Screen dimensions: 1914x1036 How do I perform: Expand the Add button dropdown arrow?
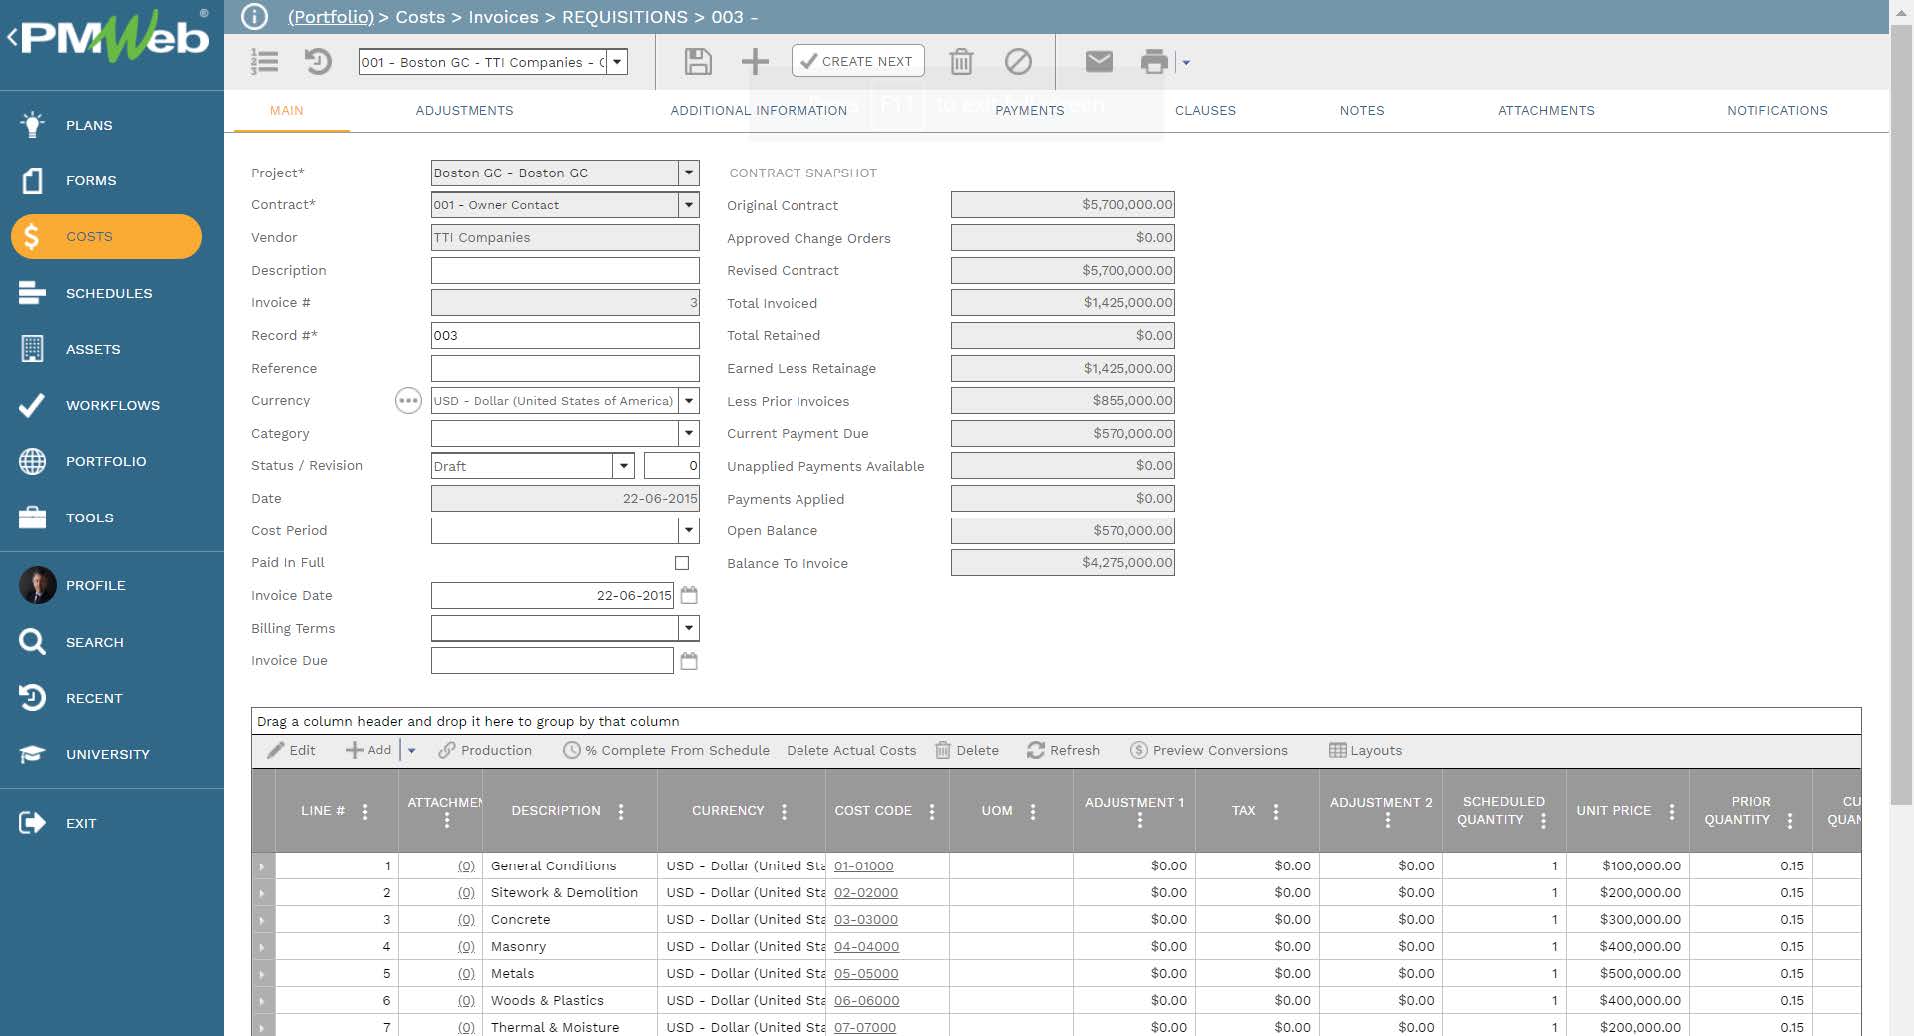click(x=411, y=750)
